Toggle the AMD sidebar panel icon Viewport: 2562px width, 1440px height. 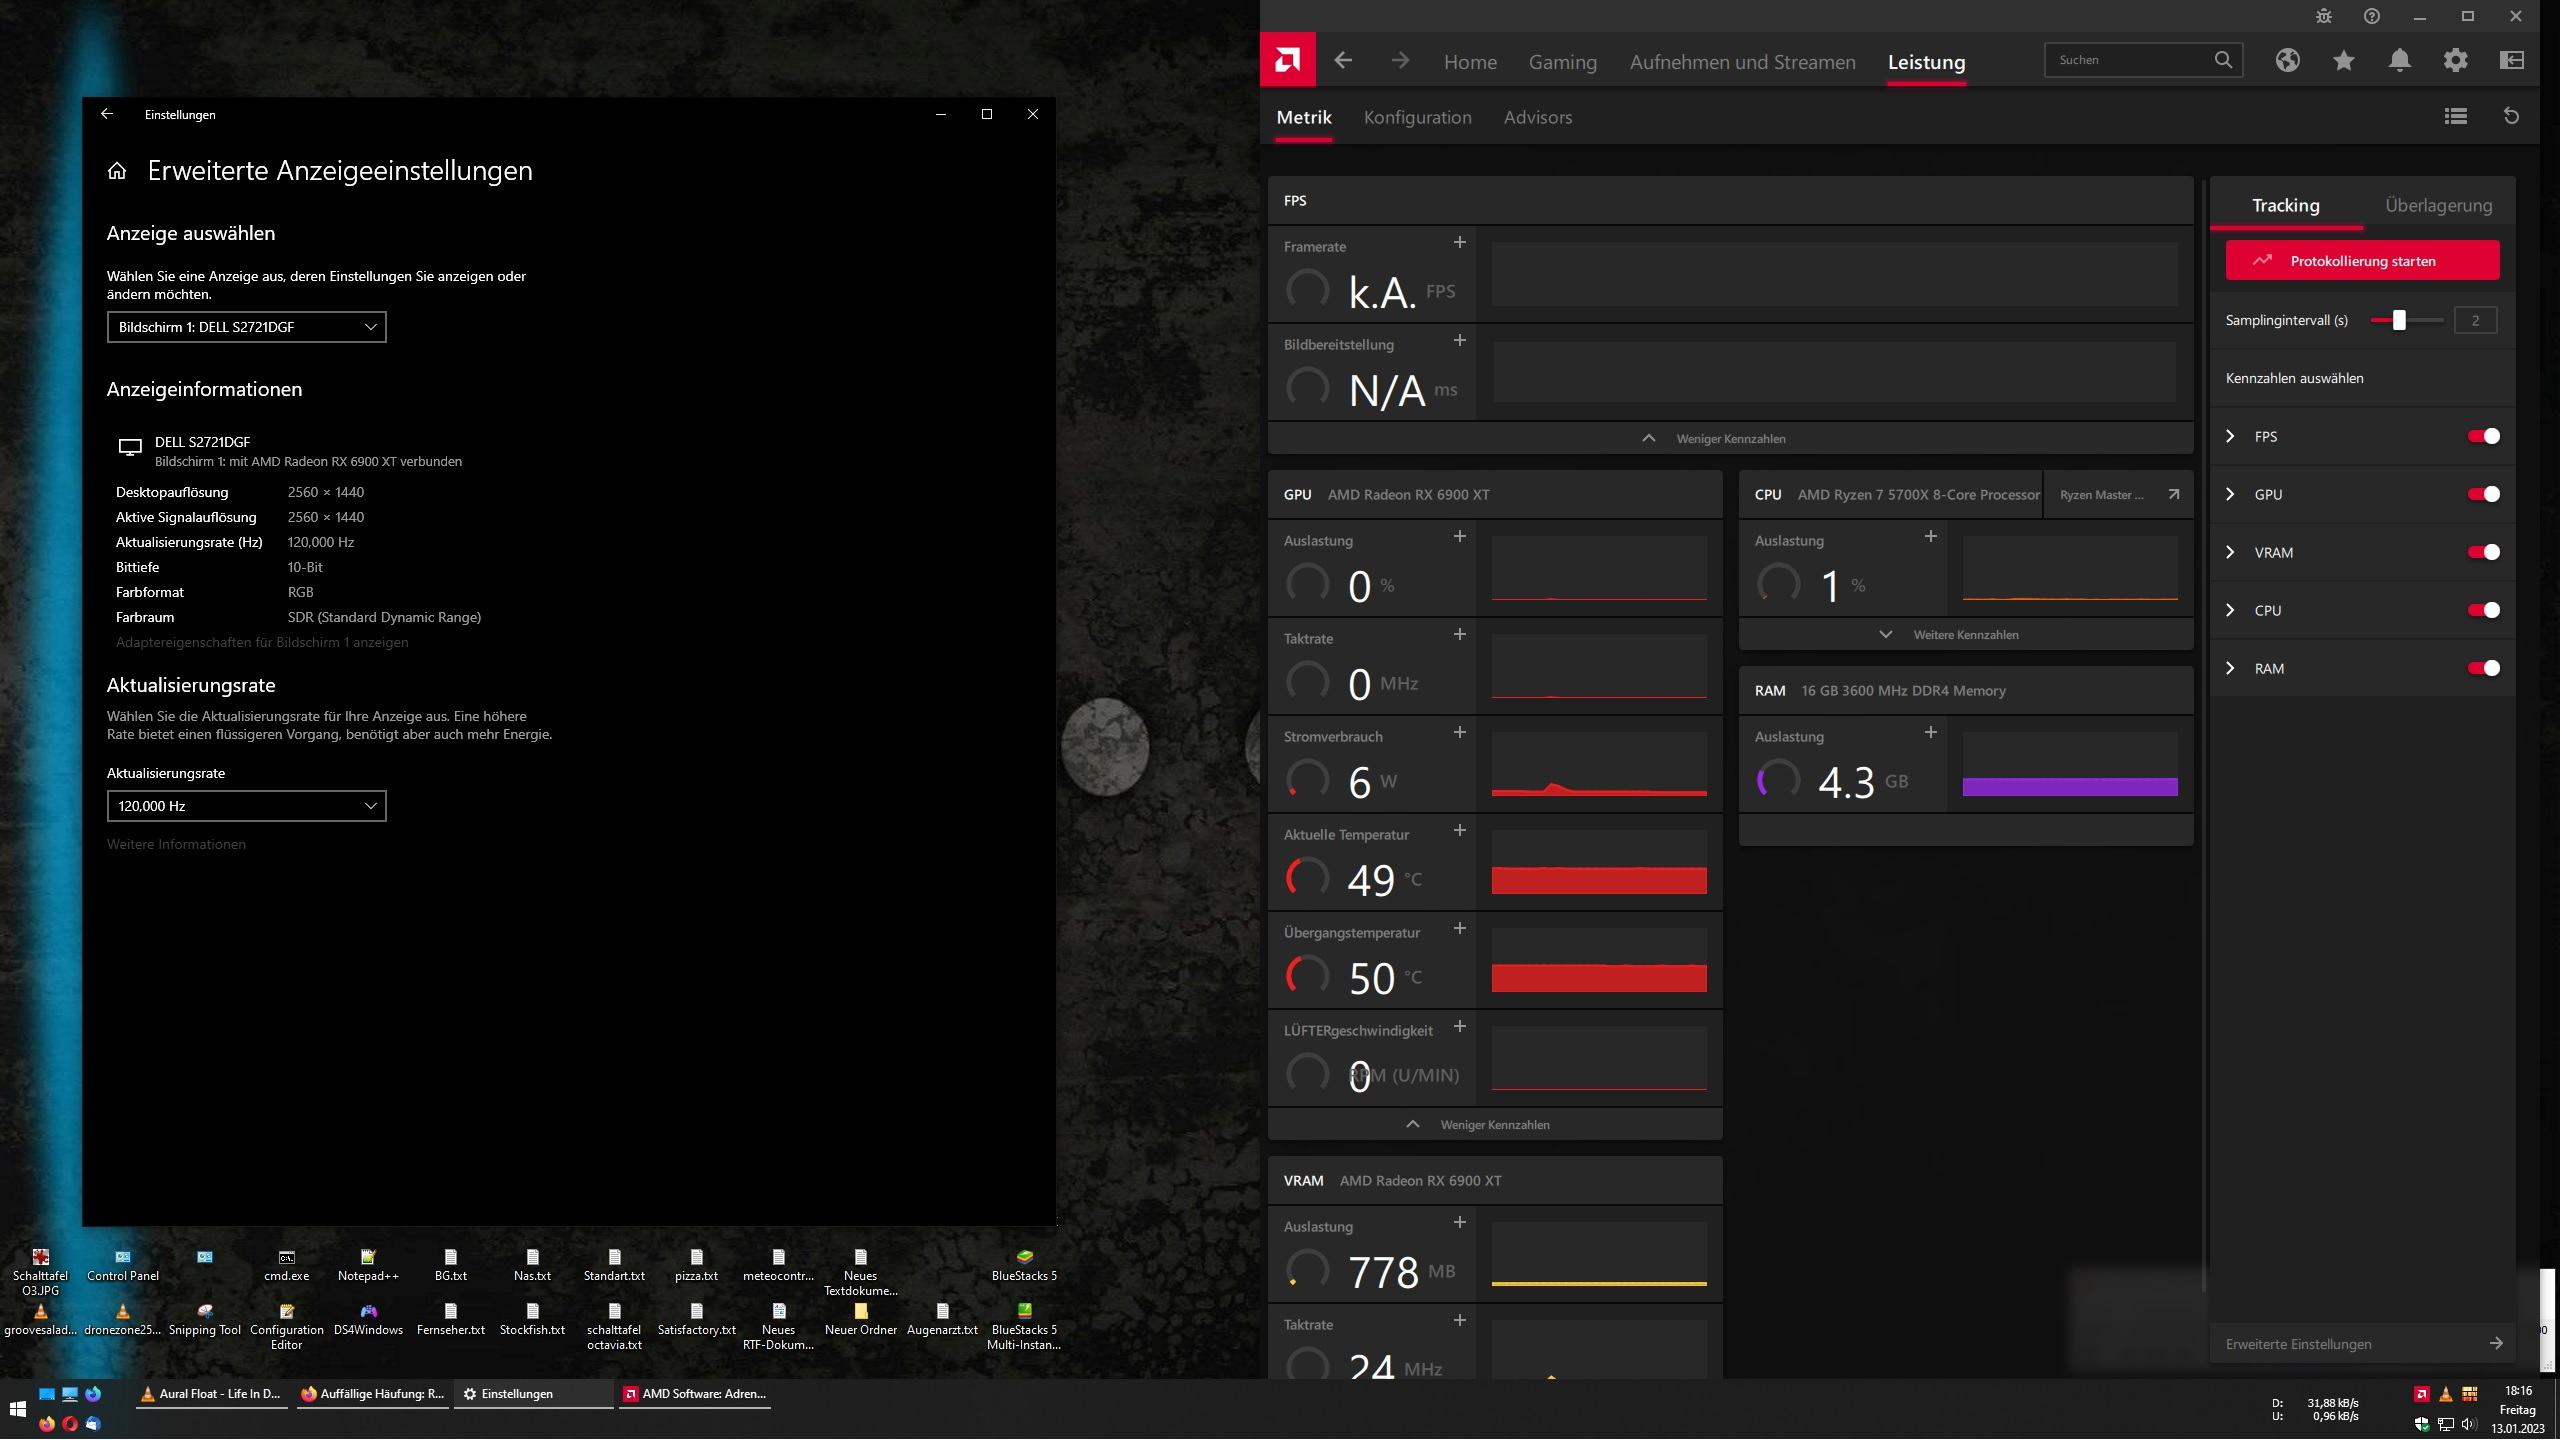[2512, 60]
